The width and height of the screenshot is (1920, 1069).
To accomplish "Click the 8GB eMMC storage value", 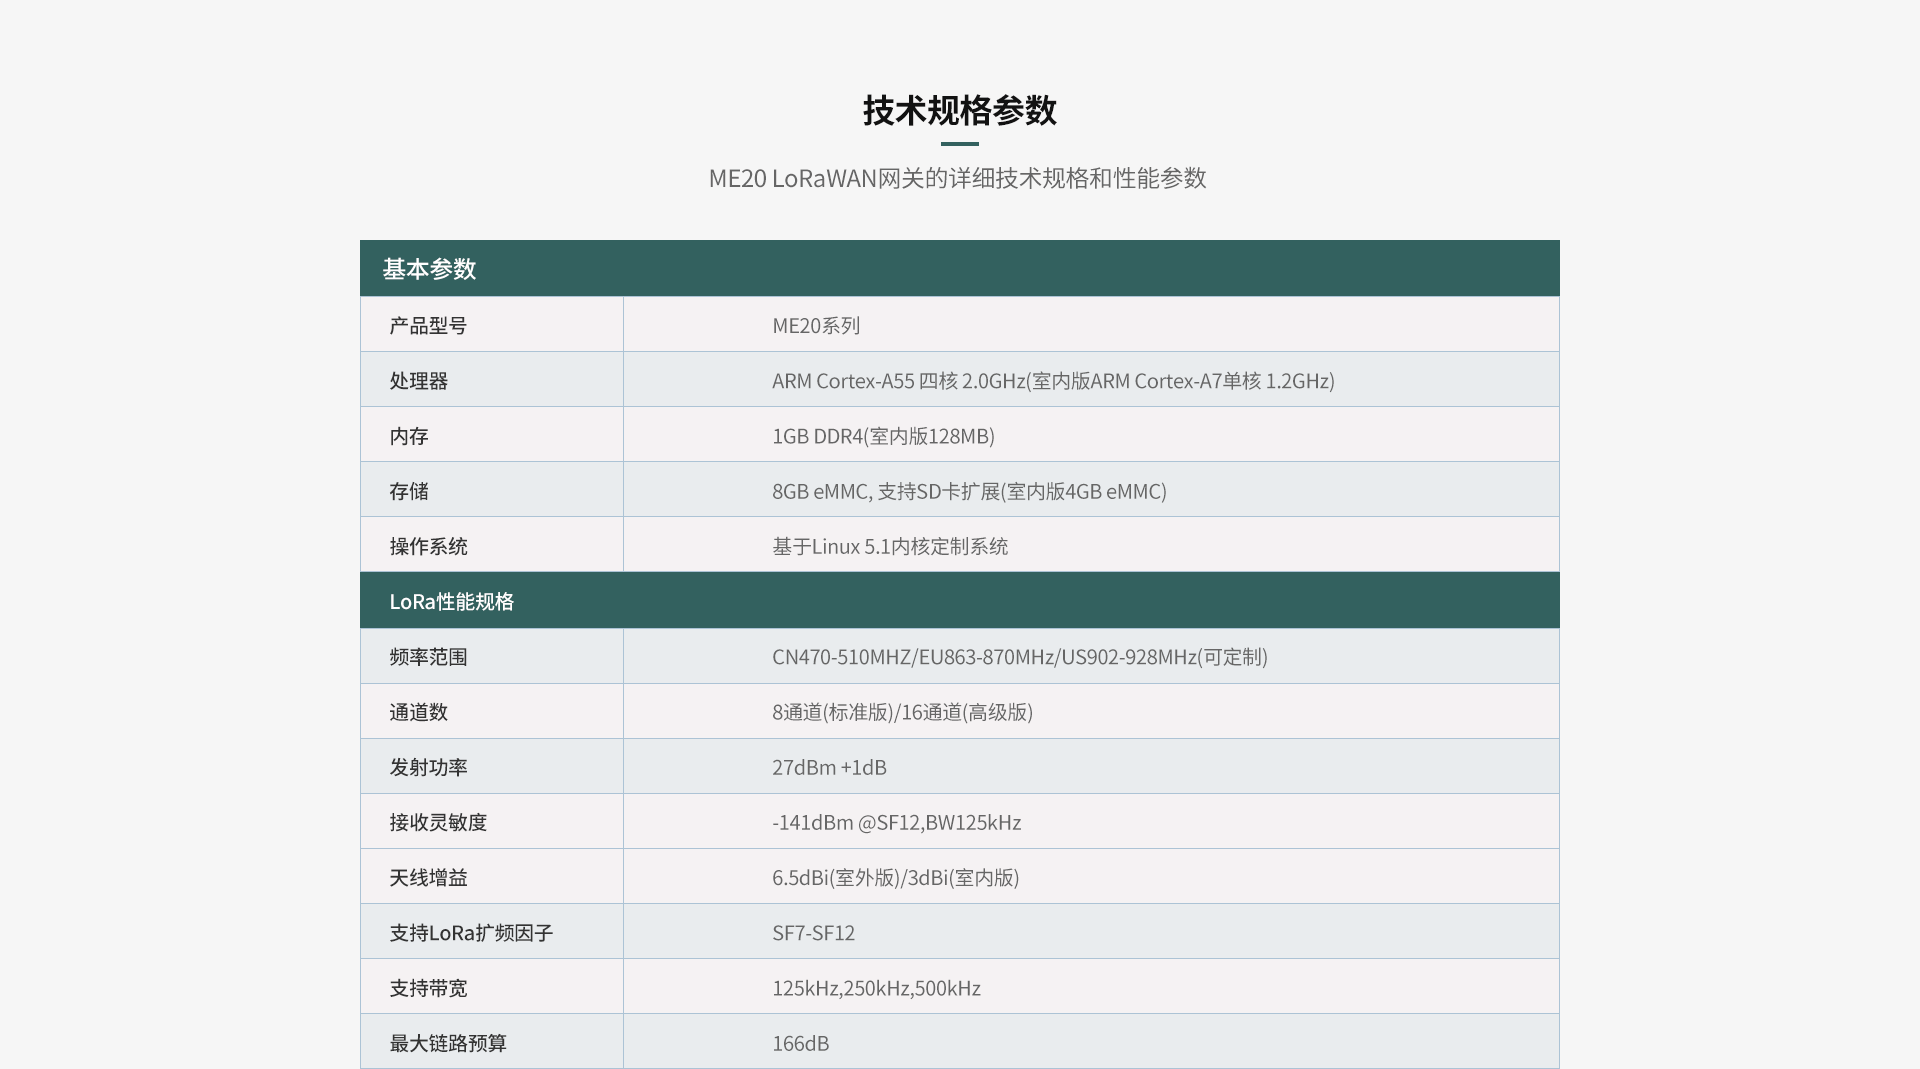I will 969,491.
